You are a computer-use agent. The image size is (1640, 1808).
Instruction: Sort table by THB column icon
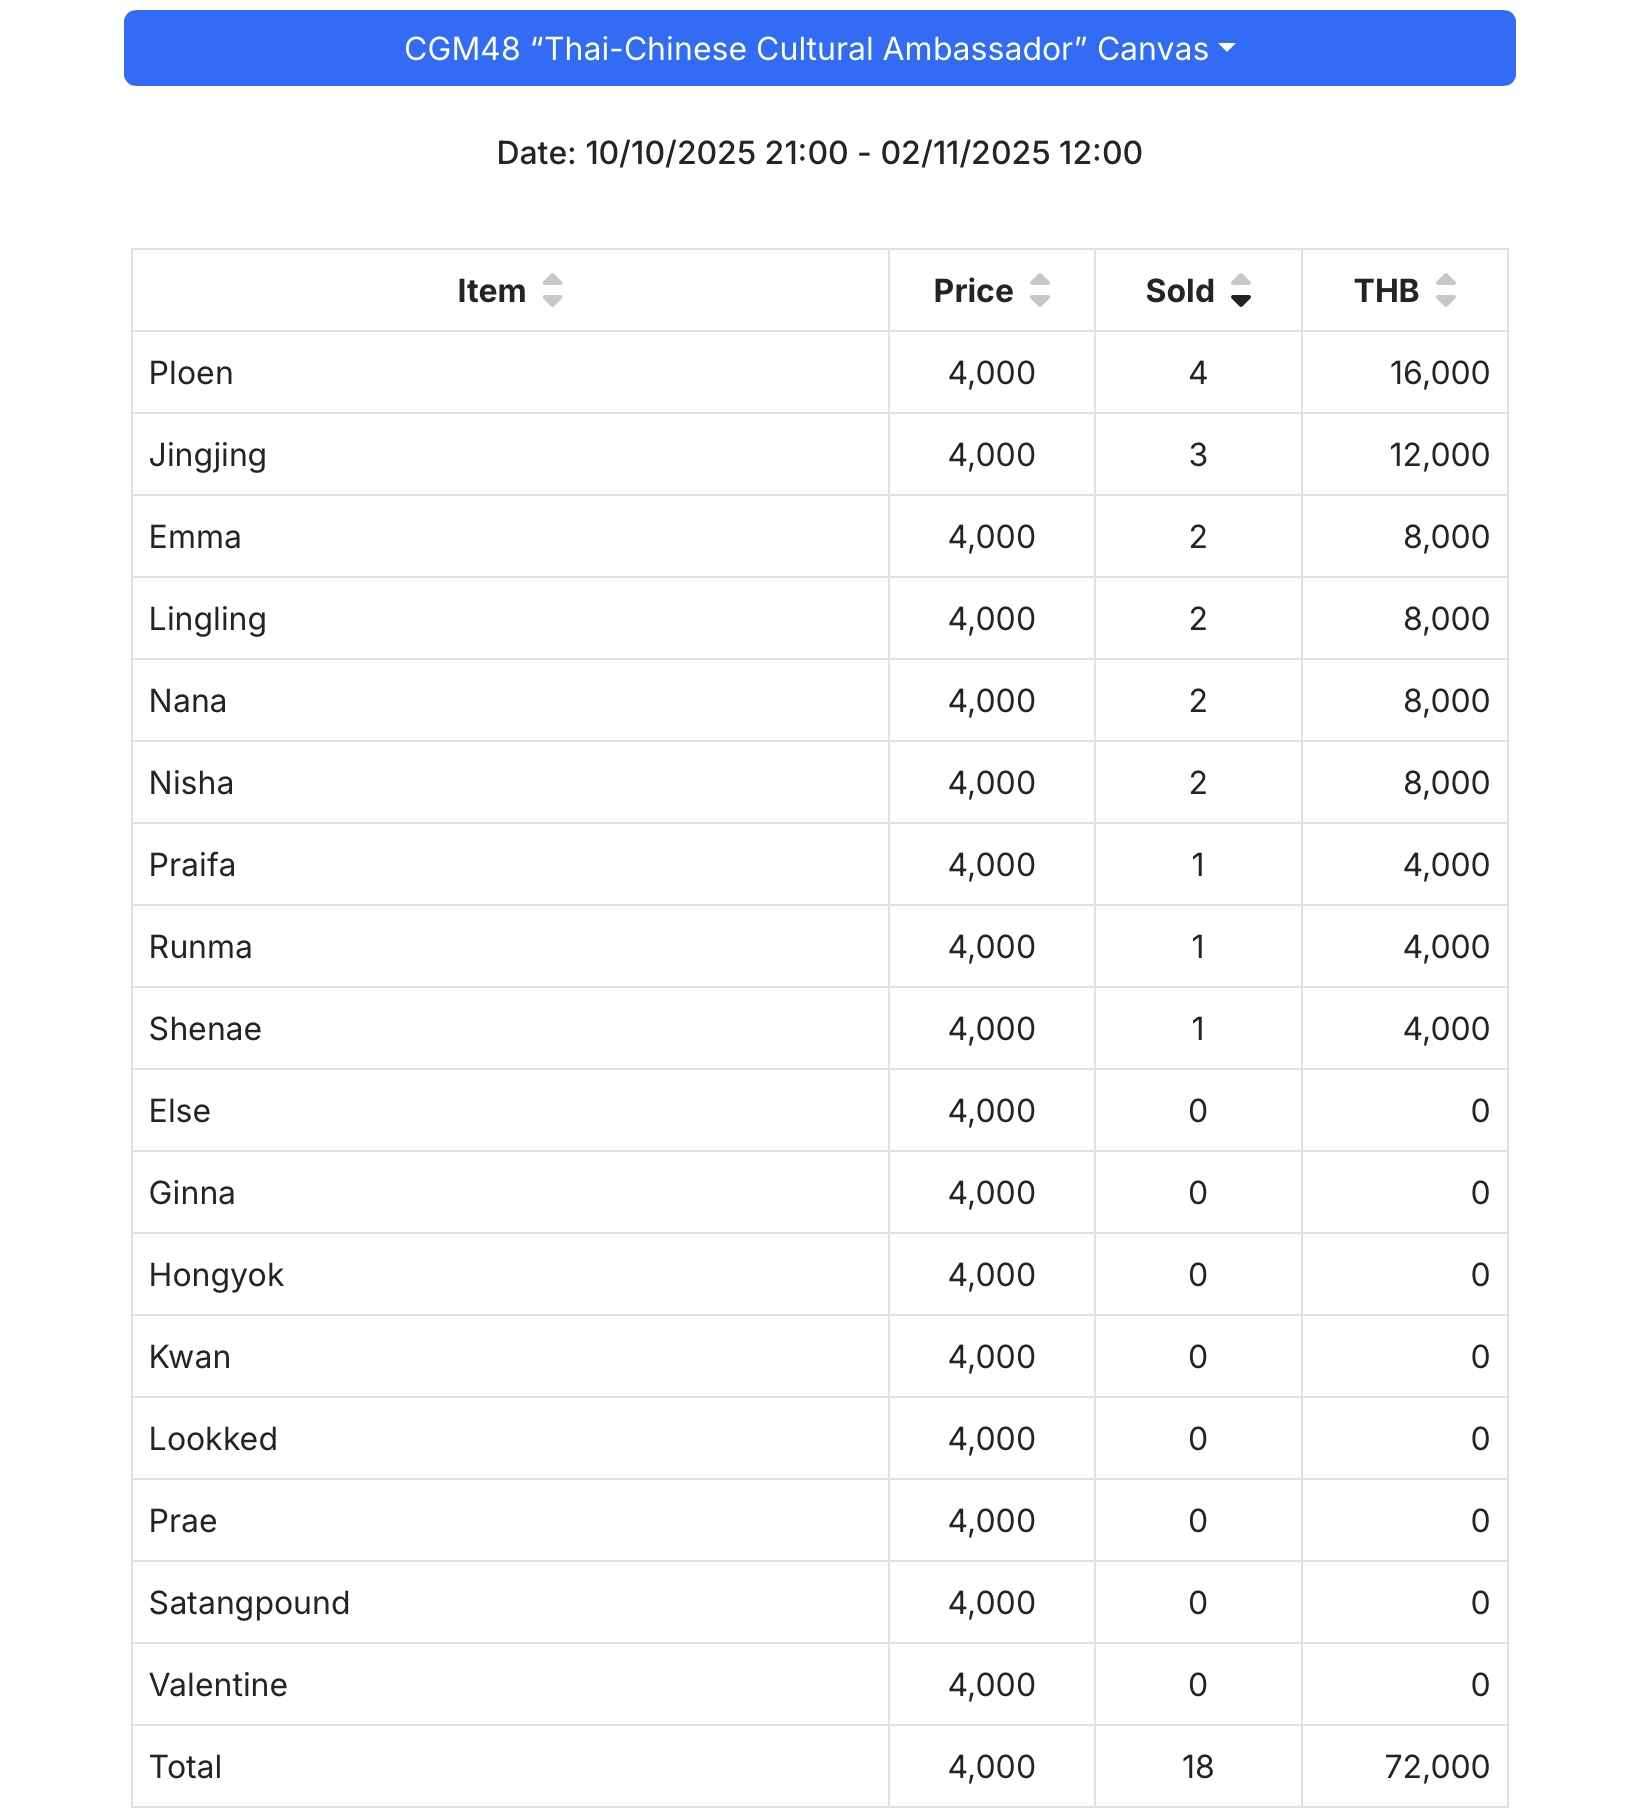click(1446, 291)
